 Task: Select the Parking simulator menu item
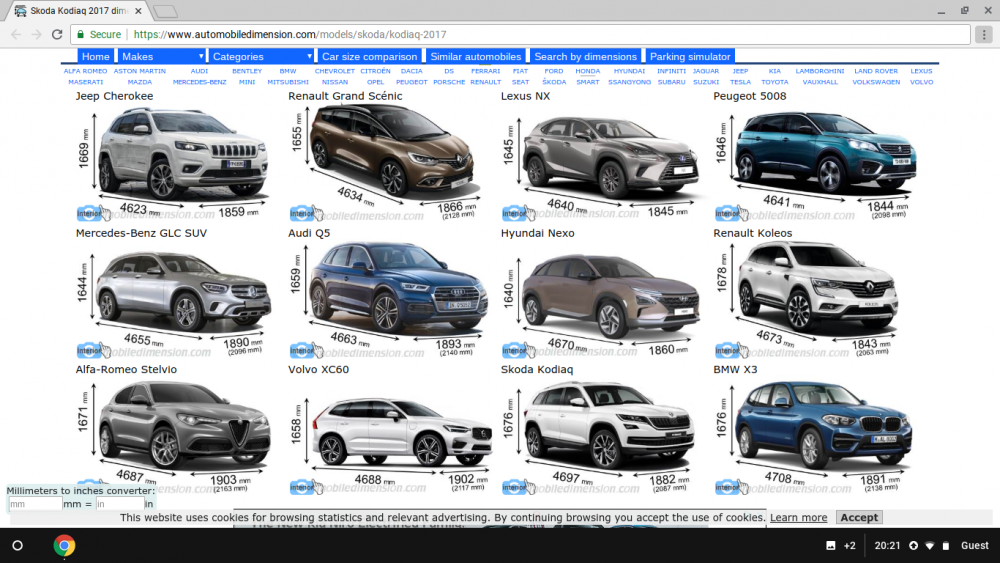tap(690, 56)
